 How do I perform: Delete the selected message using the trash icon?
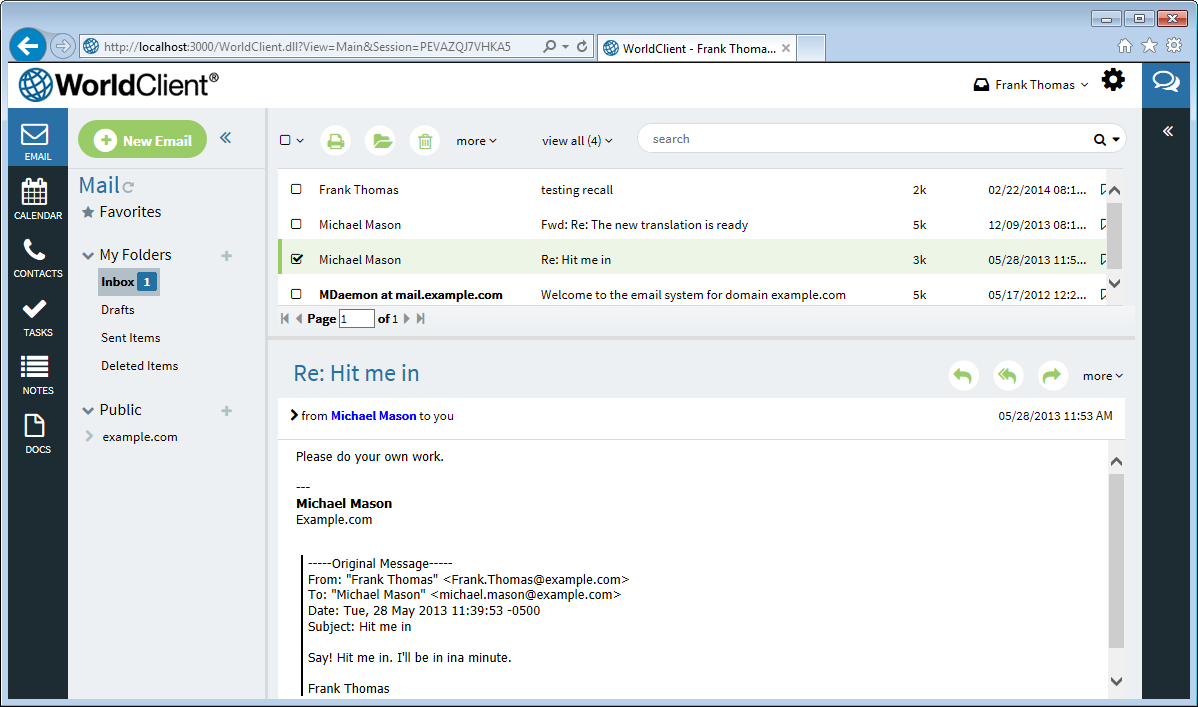tap(424, 140)
